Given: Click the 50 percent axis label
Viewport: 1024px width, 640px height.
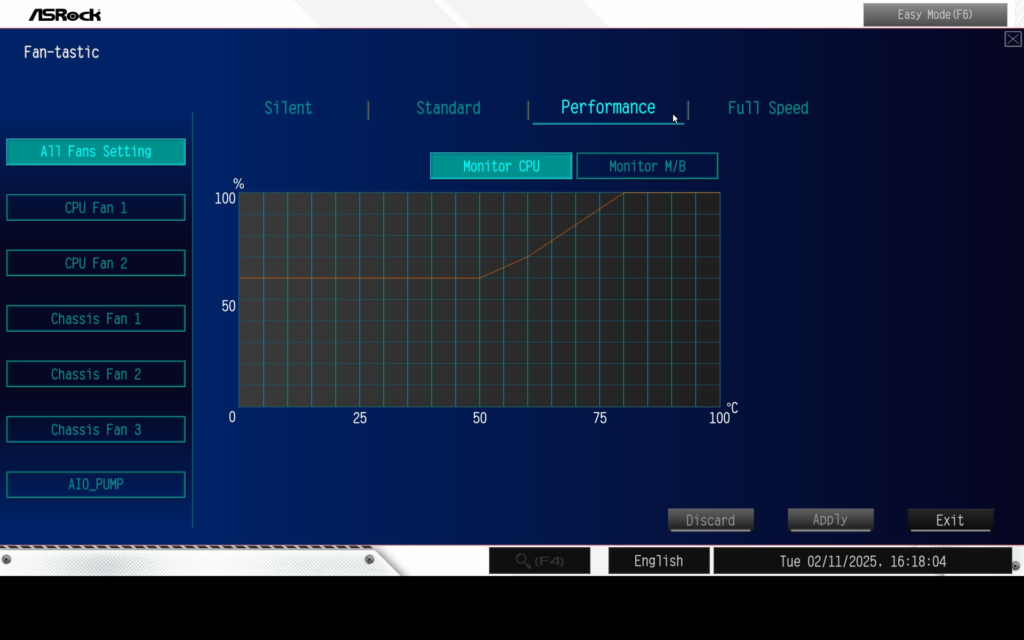Looking at the screenshot, I should point(228,306).
